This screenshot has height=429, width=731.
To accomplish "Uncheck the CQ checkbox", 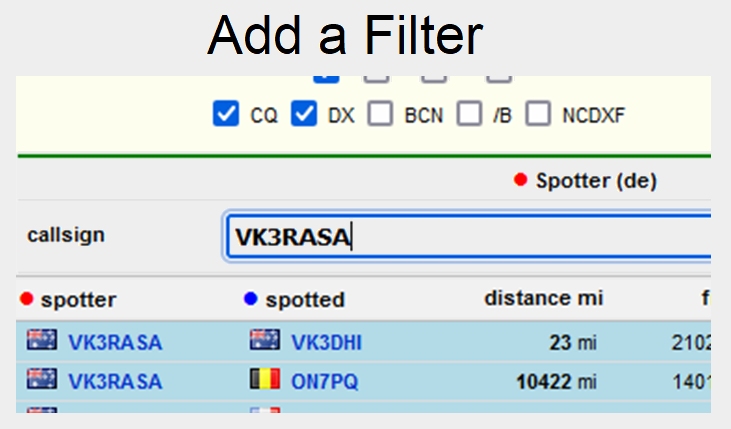I will tap(226, 114).
